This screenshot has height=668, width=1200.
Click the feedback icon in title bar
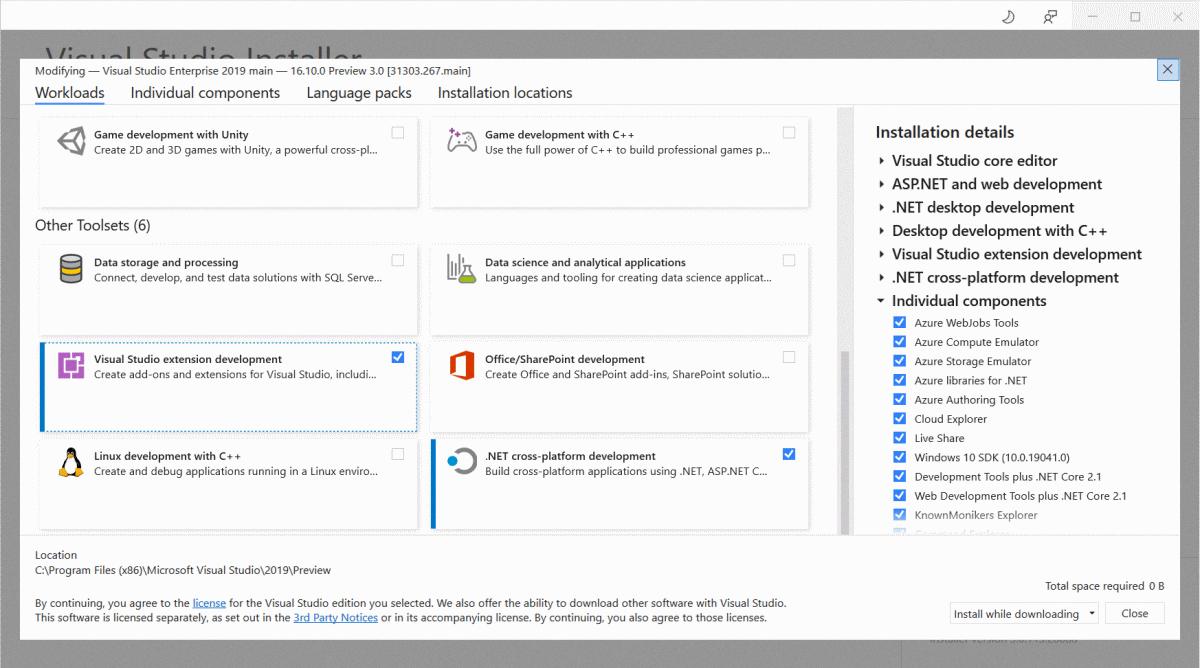[1050, 16]
